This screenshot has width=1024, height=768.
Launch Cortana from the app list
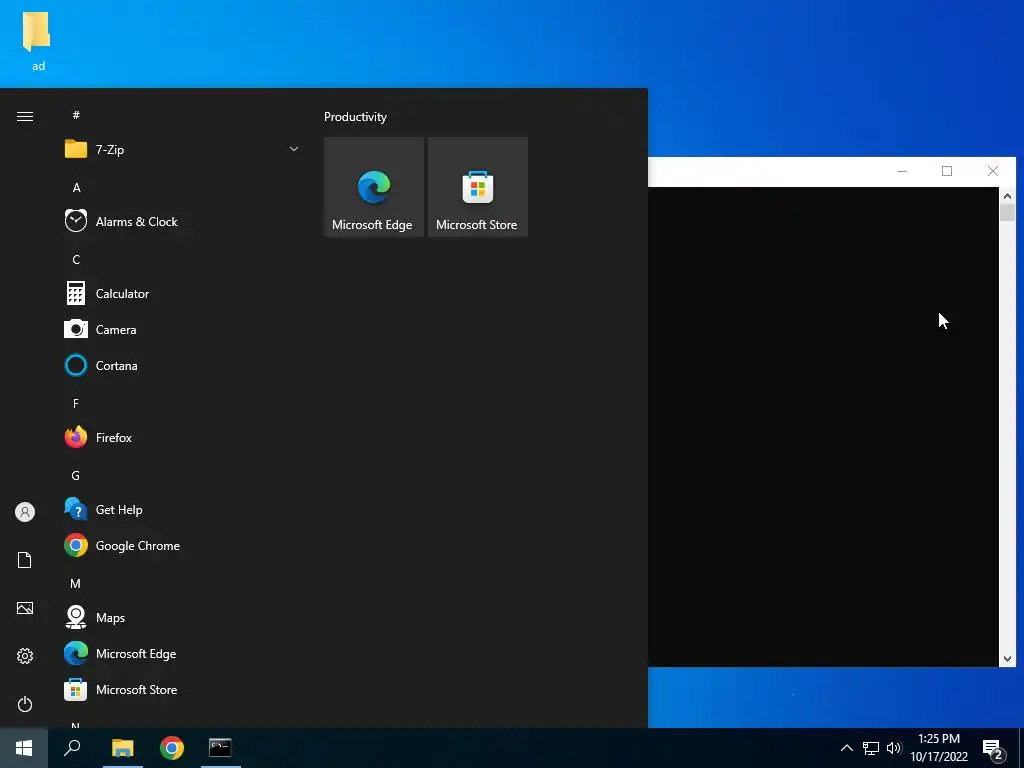[182, 365]
